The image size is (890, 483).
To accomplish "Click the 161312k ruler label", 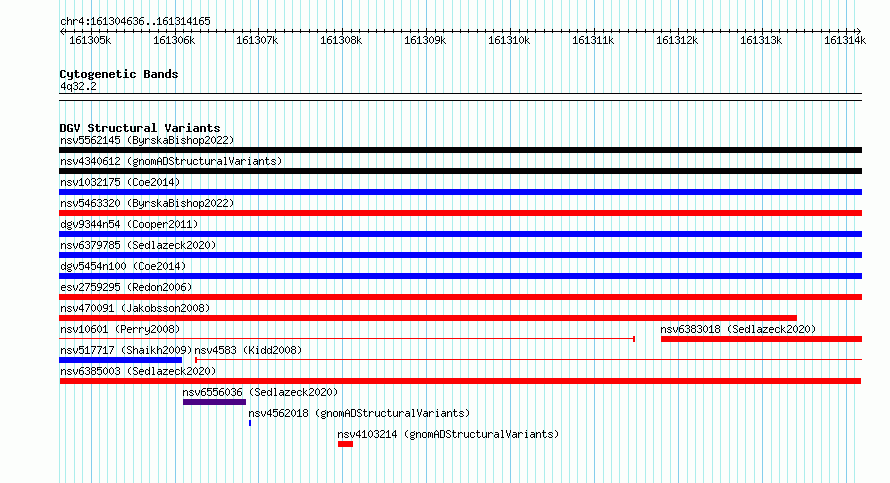I will [677, 40].
